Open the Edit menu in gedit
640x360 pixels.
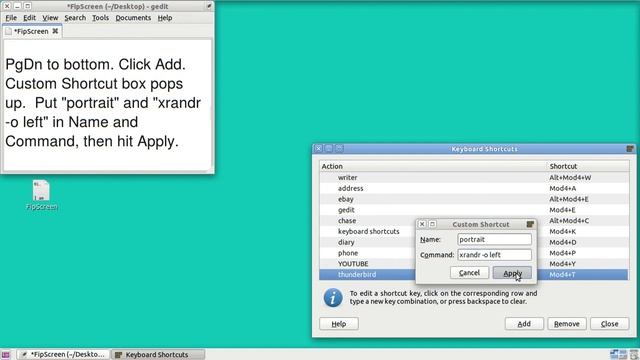click(x=29, y=18)
